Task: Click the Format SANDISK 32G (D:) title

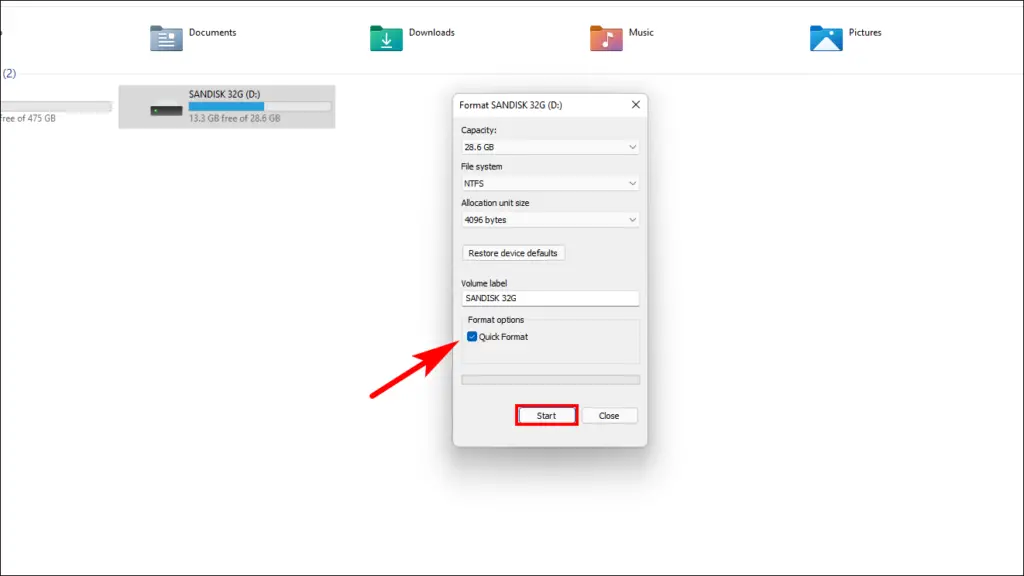Action: click(511, 104)
